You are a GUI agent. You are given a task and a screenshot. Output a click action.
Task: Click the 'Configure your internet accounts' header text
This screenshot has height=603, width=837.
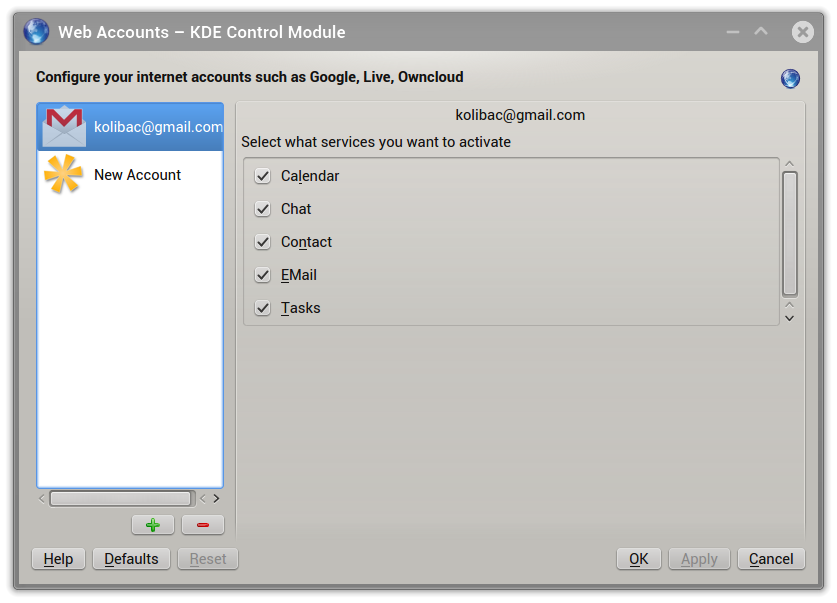249,77
